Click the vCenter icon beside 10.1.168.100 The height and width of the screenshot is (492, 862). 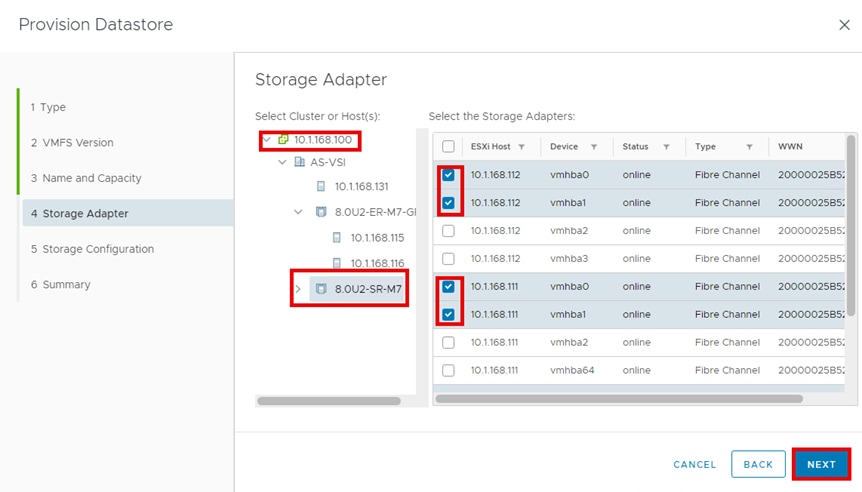[283, 139]
